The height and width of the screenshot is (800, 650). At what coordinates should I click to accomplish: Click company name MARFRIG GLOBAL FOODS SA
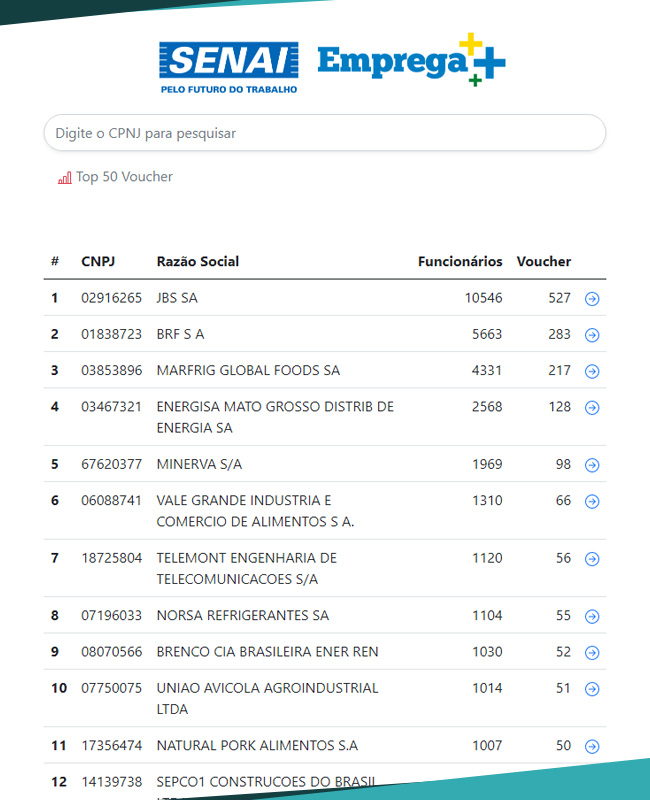coord(248,370)
